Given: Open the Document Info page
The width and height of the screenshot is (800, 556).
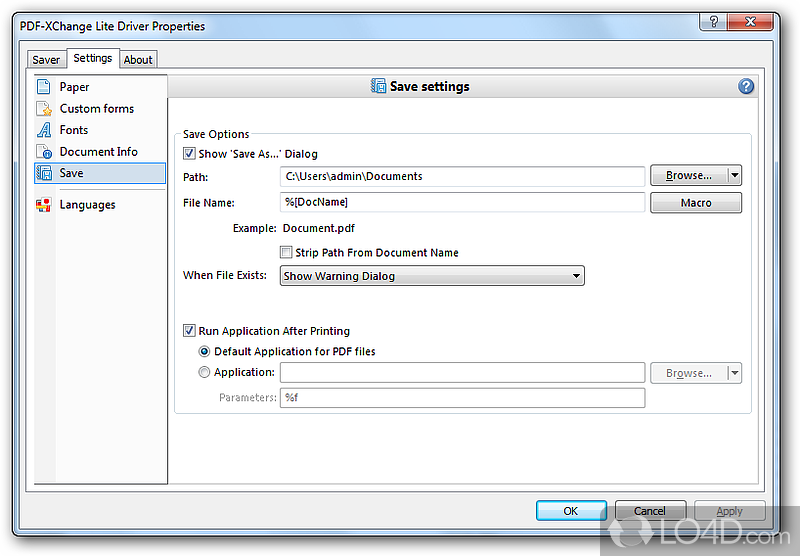Looking at the screenshot, I should pos(100,151).
